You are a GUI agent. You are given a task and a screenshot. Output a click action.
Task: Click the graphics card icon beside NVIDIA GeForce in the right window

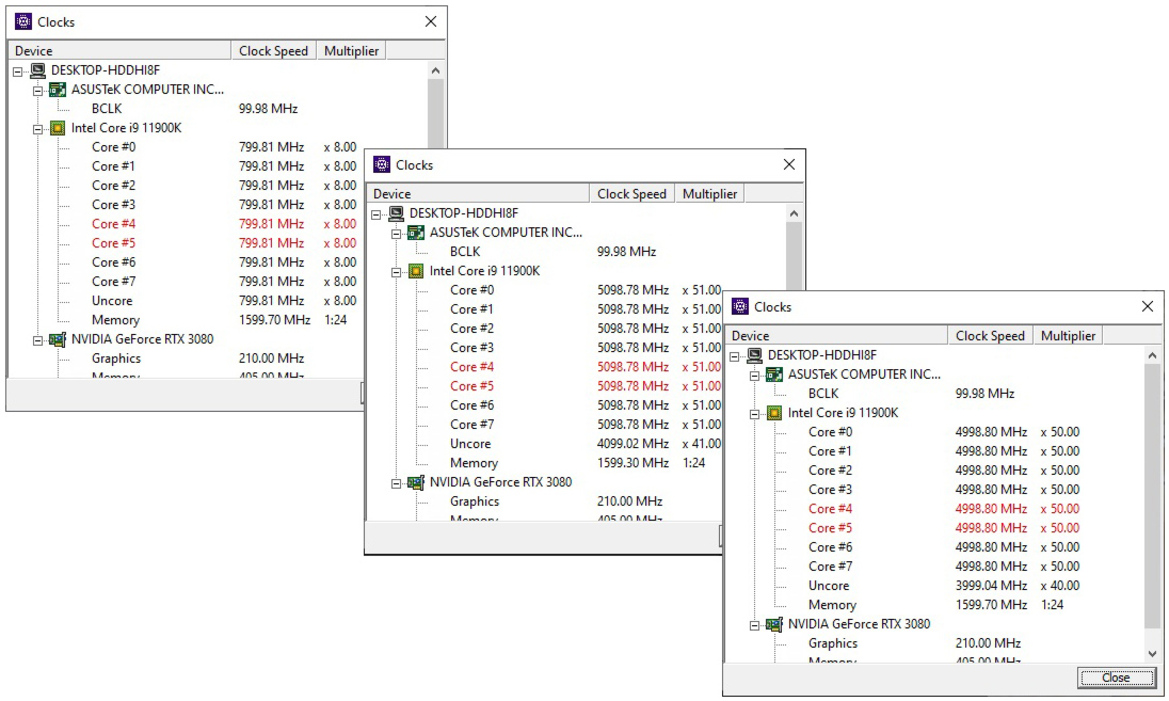point(775,624)
